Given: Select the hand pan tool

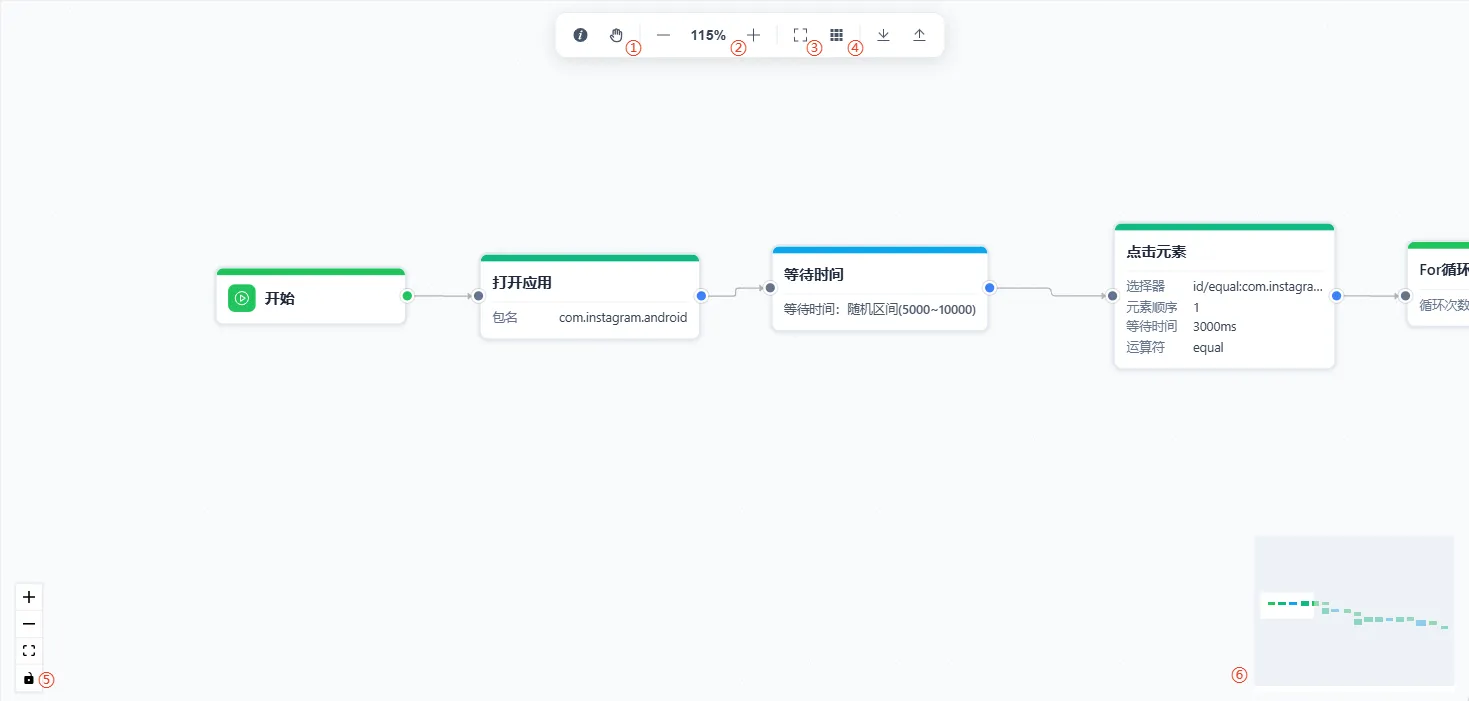Looking at the screenshot, I should point(616,35).
